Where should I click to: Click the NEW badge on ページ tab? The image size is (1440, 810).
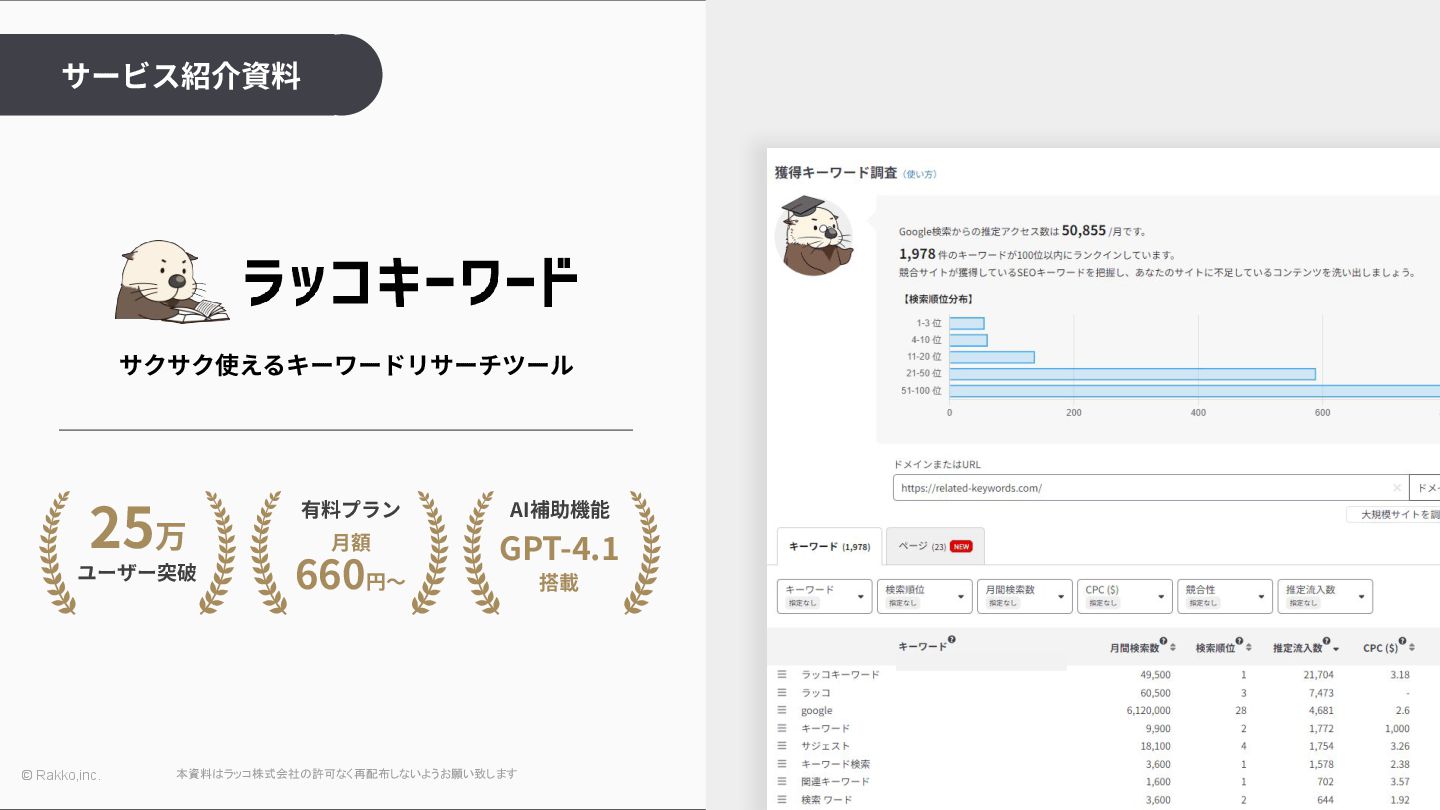(961, 547)
